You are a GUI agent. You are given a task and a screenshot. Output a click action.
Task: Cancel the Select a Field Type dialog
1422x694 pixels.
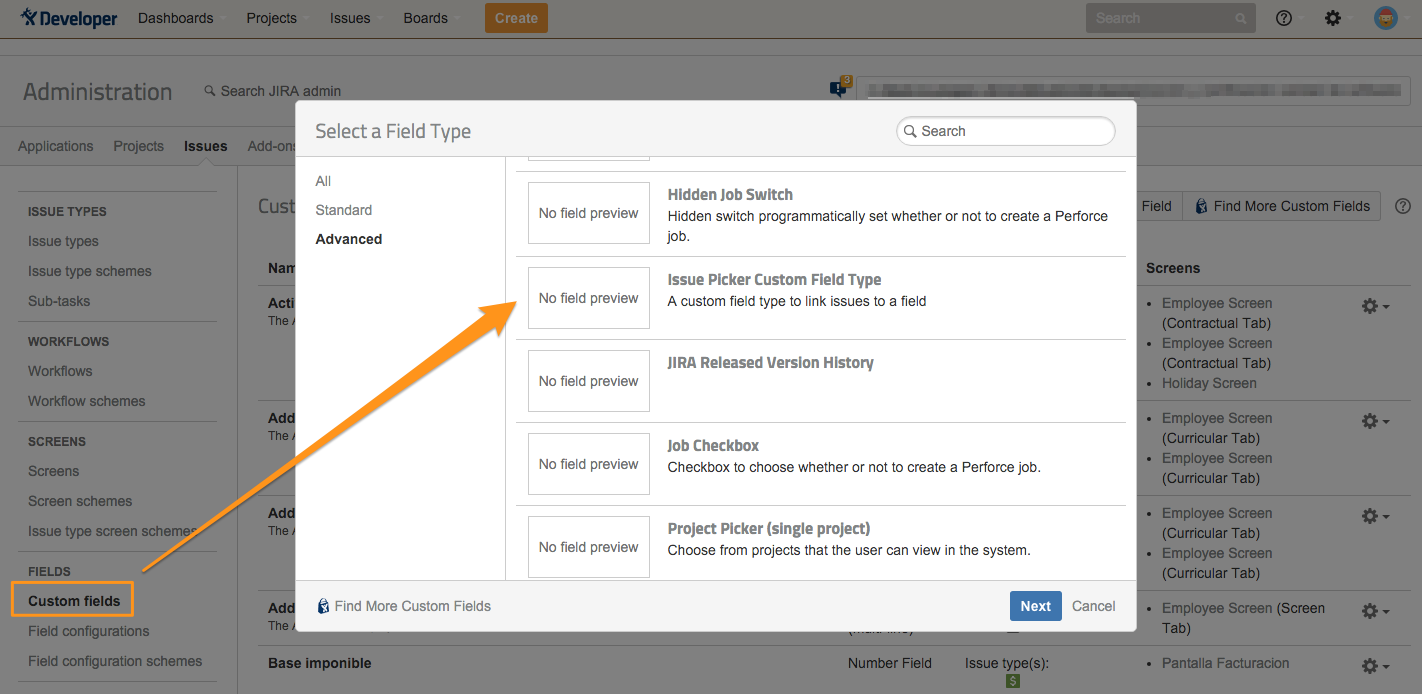coord(1093,606)
